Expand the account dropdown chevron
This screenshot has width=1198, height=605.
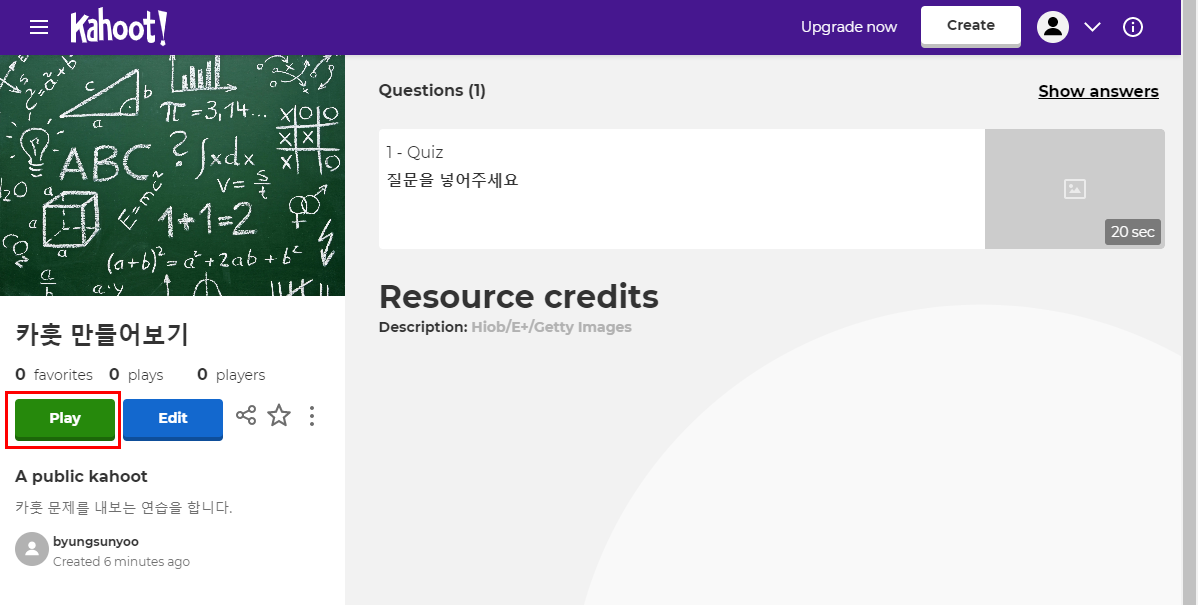click(x=1093, y=28)
